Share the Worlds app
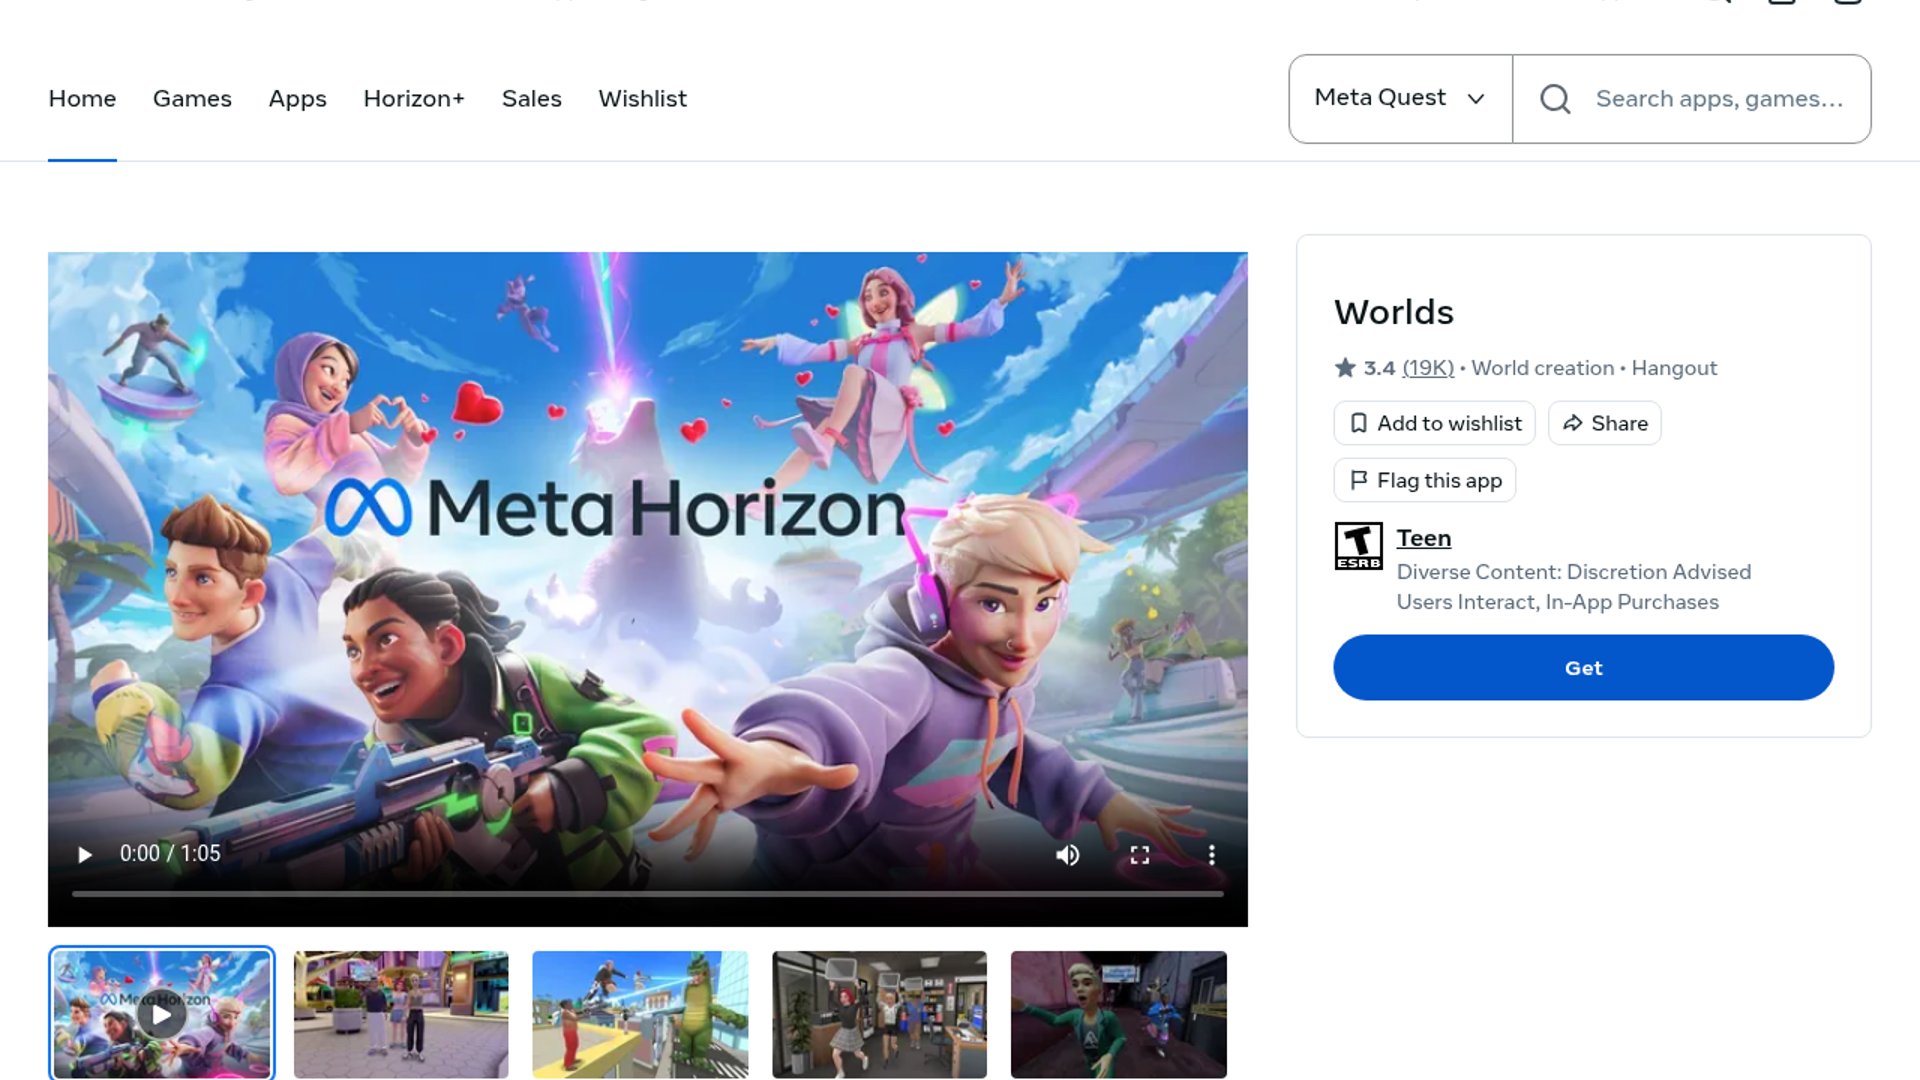 click(x=1604, y=423)
